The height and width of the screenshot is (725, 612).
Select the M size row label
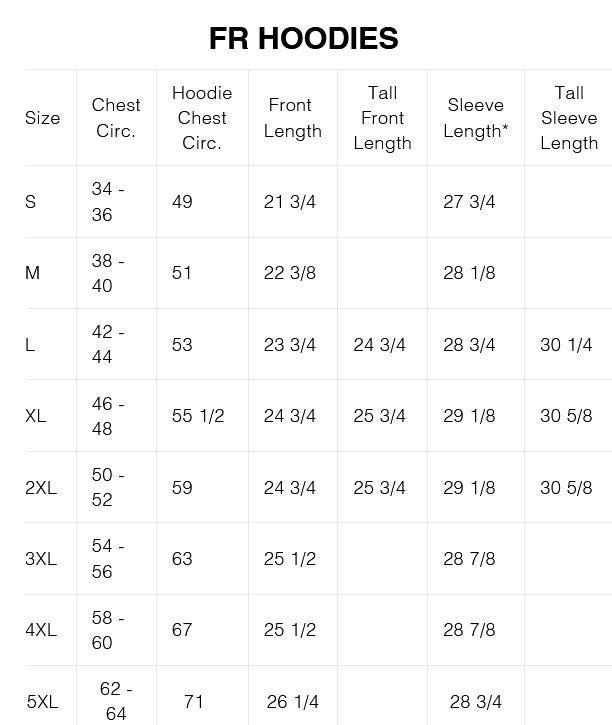click(32, 273)
